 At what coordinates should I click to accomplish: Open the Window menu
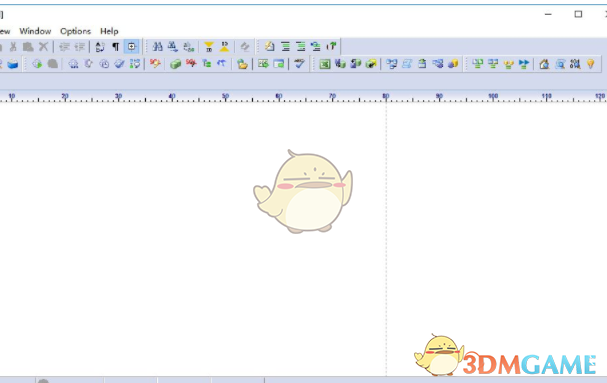click(x=35, y=31)
